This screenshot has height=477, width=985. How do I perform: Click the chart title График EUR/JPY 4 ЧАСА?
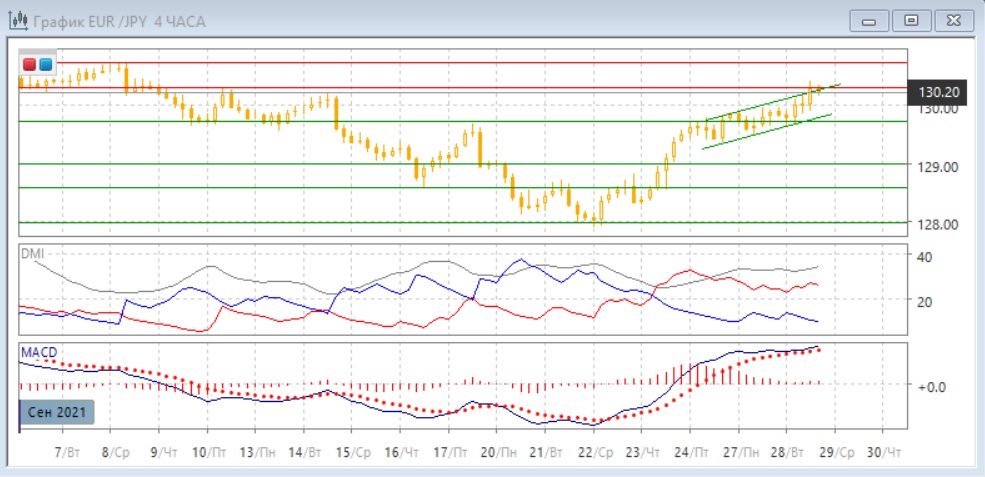pyautogui.click(x=119, y=21)
